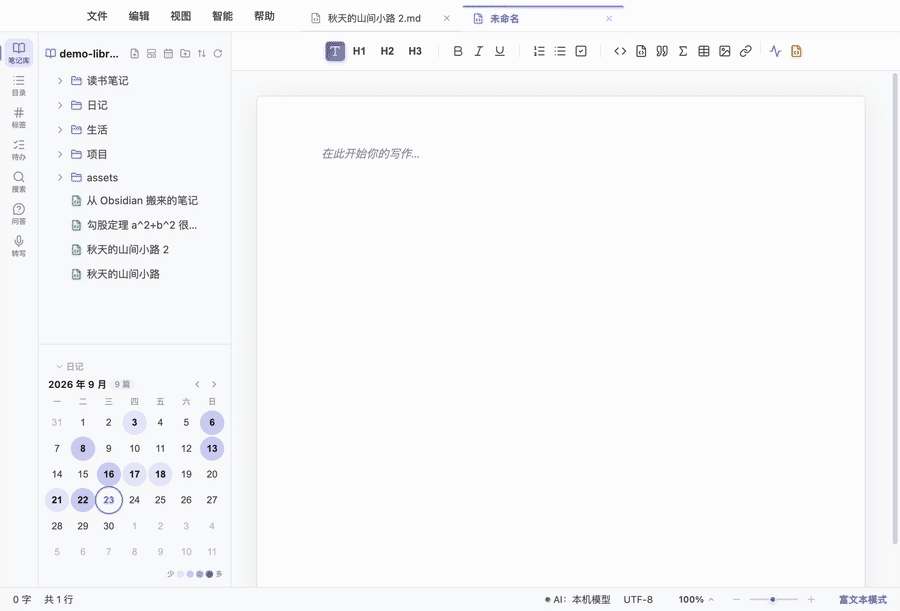Screen dimensions: 900x611
Task: Click the 富文本模式 mode switch
Action: pos(863,600)
